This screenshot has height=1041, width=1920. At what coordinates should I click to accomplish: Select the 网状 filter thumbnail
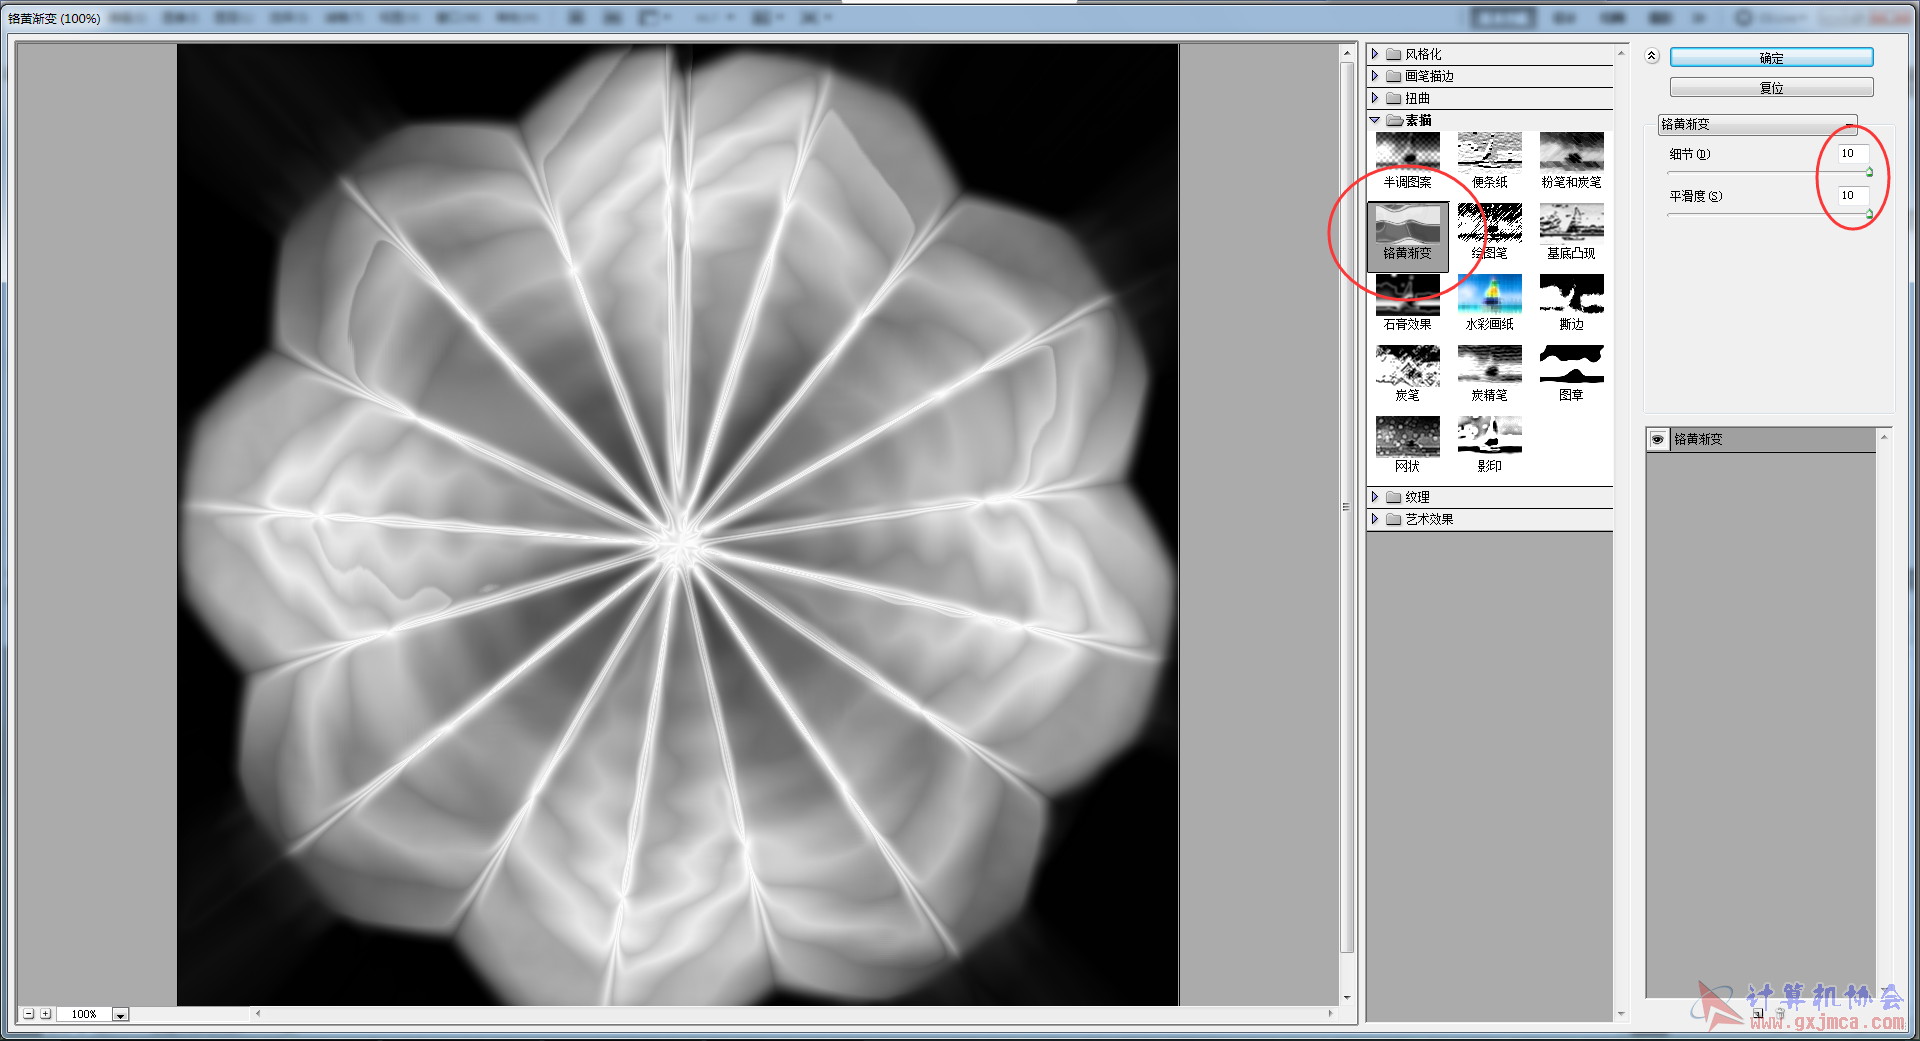click(1407, 436)
